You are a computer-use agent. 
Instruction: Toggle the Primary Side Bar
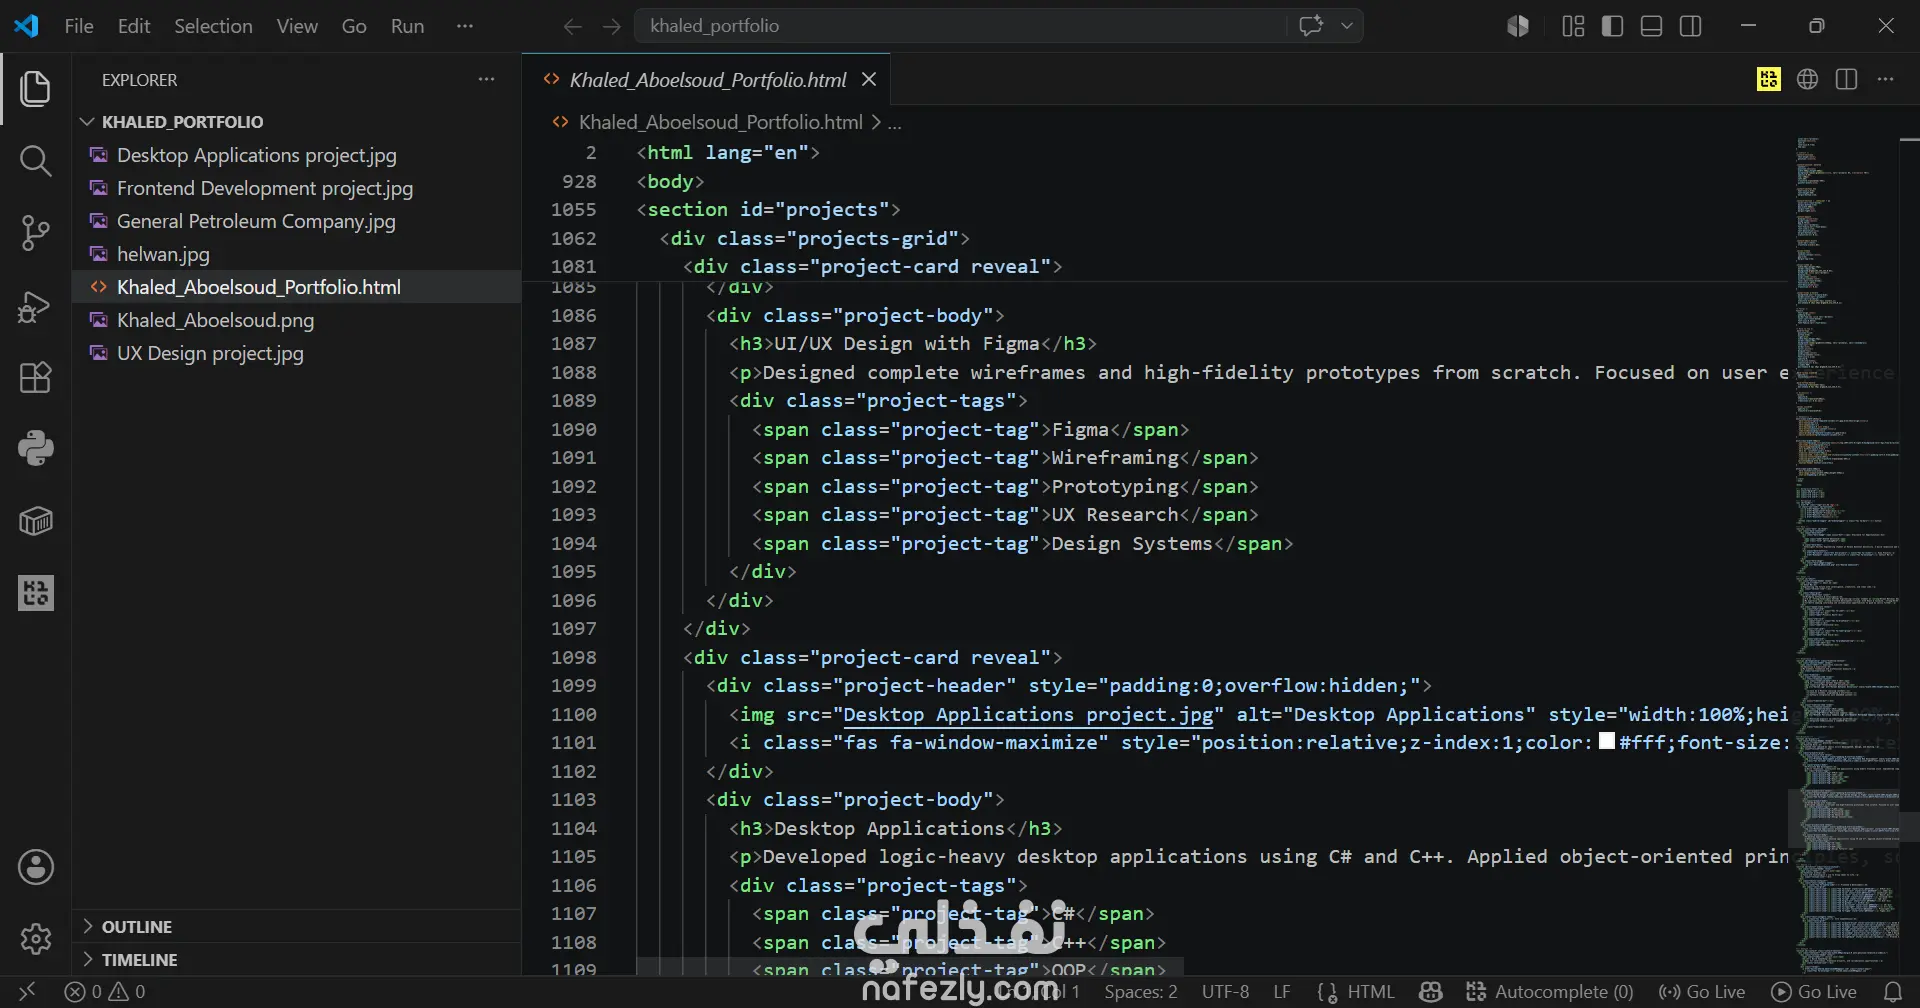1612,26
